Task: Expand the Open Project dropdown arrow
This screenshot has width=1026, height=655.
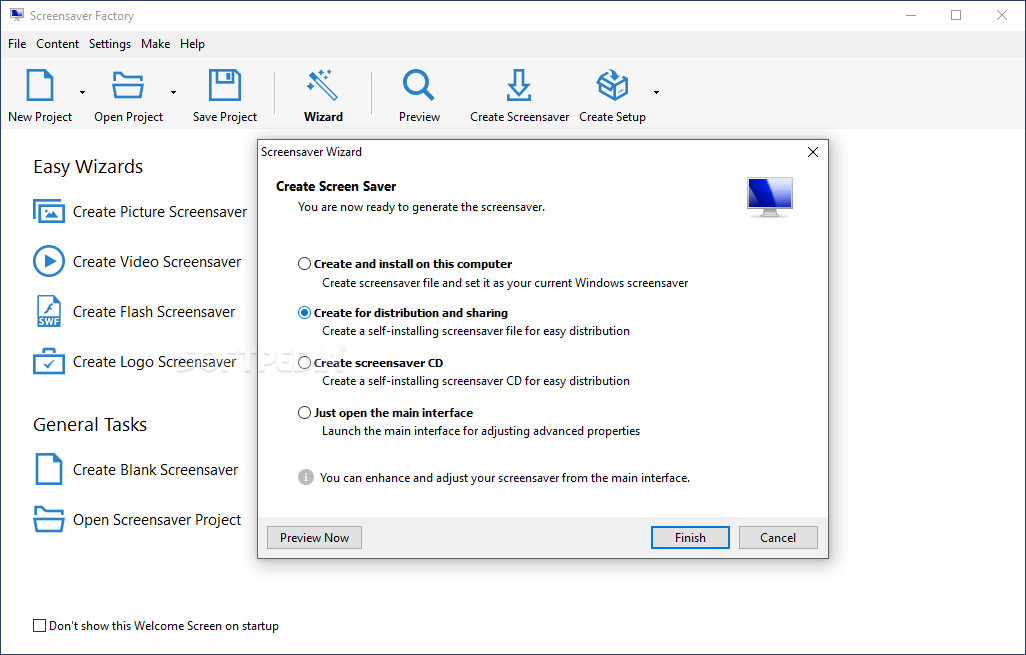Action: click(173, 92)
